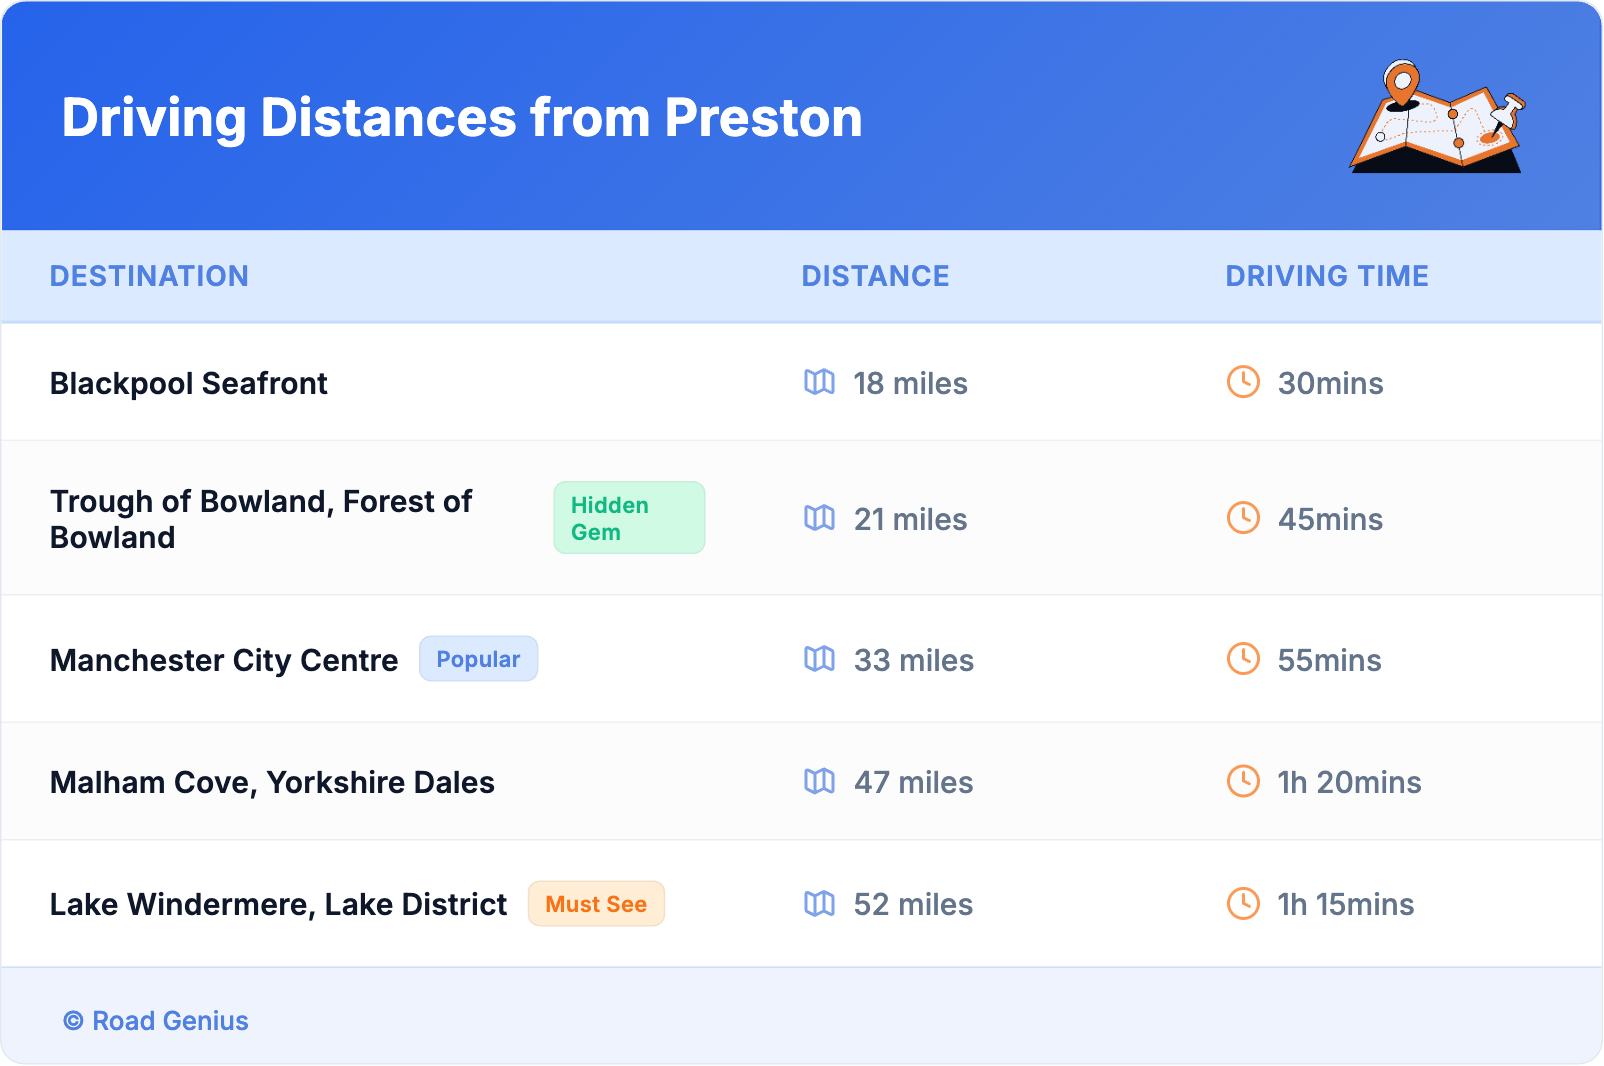Click the clock icon beside 30mins

click(1243, 382)
